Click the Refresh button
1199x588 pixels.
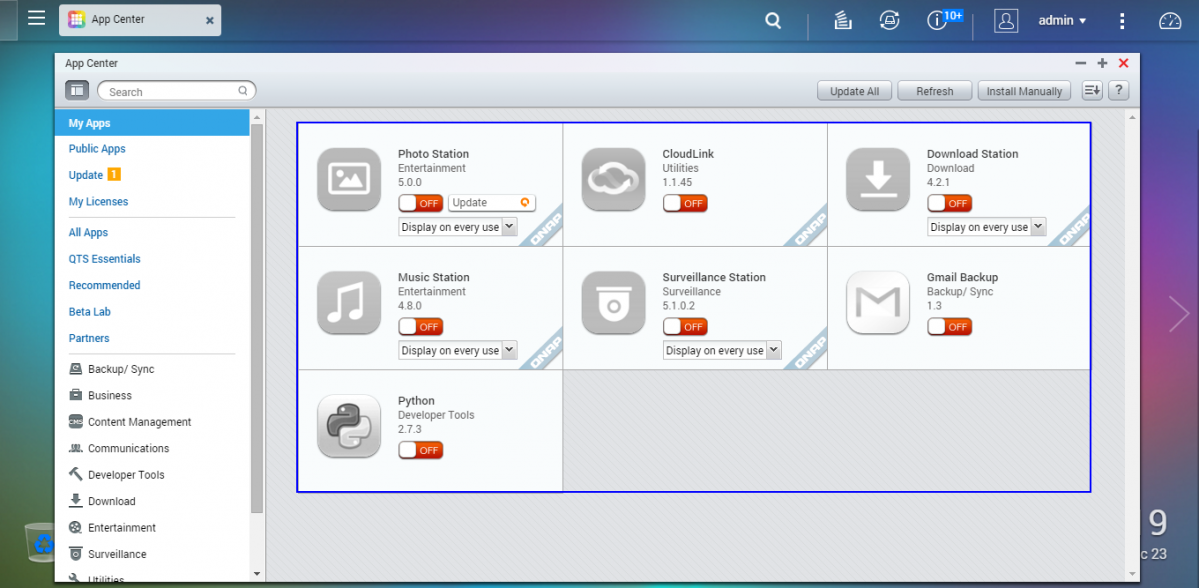(x=934, y=91)
